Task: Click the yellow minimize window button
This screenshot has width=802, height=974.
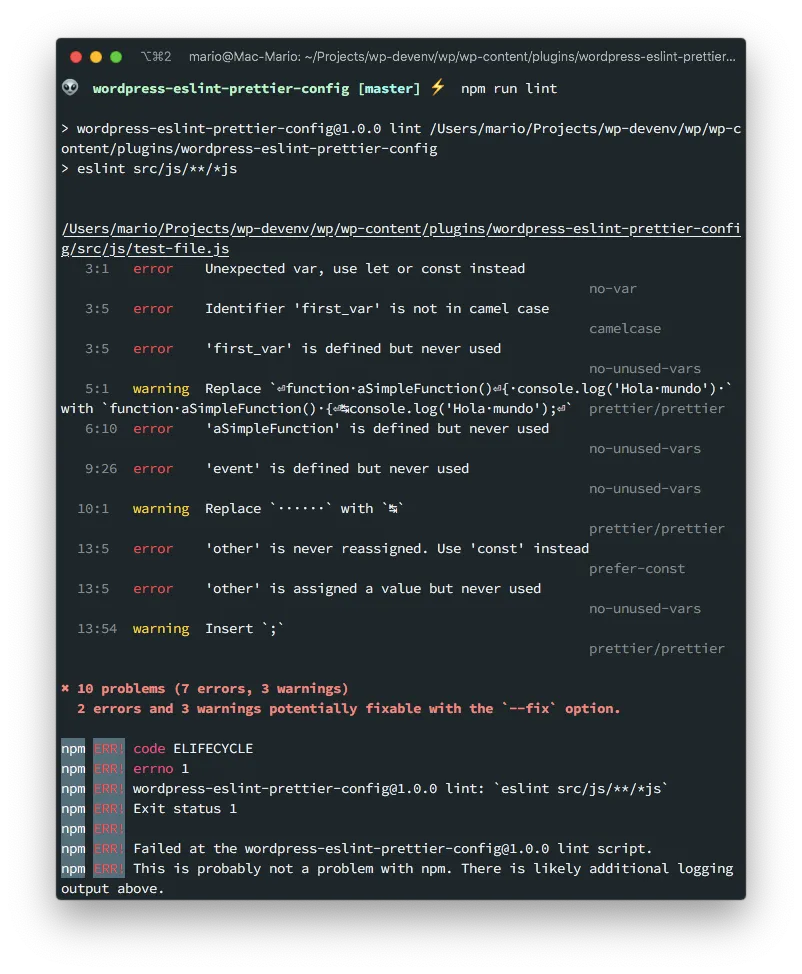Action: pos(96,57)
